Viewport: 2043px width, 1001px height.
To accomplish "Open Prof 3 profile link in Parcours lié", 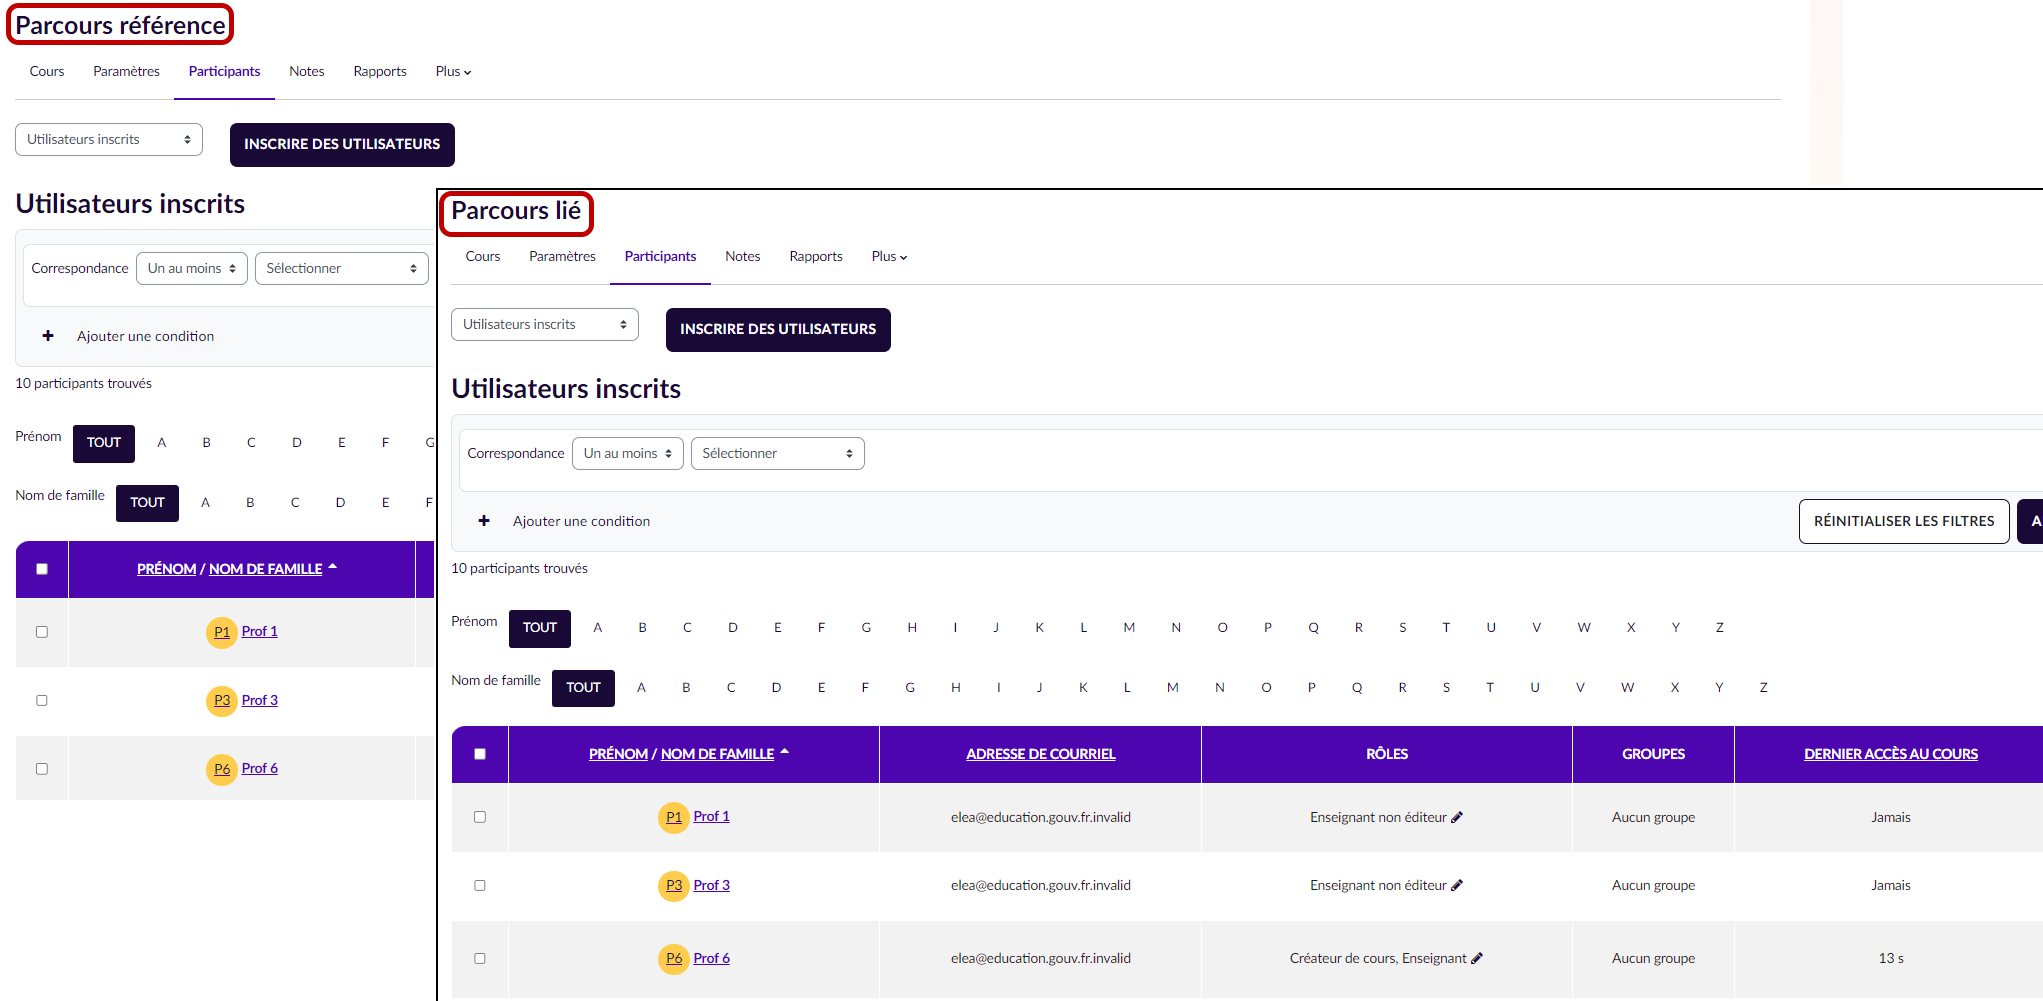I will (x=711, y=885).
